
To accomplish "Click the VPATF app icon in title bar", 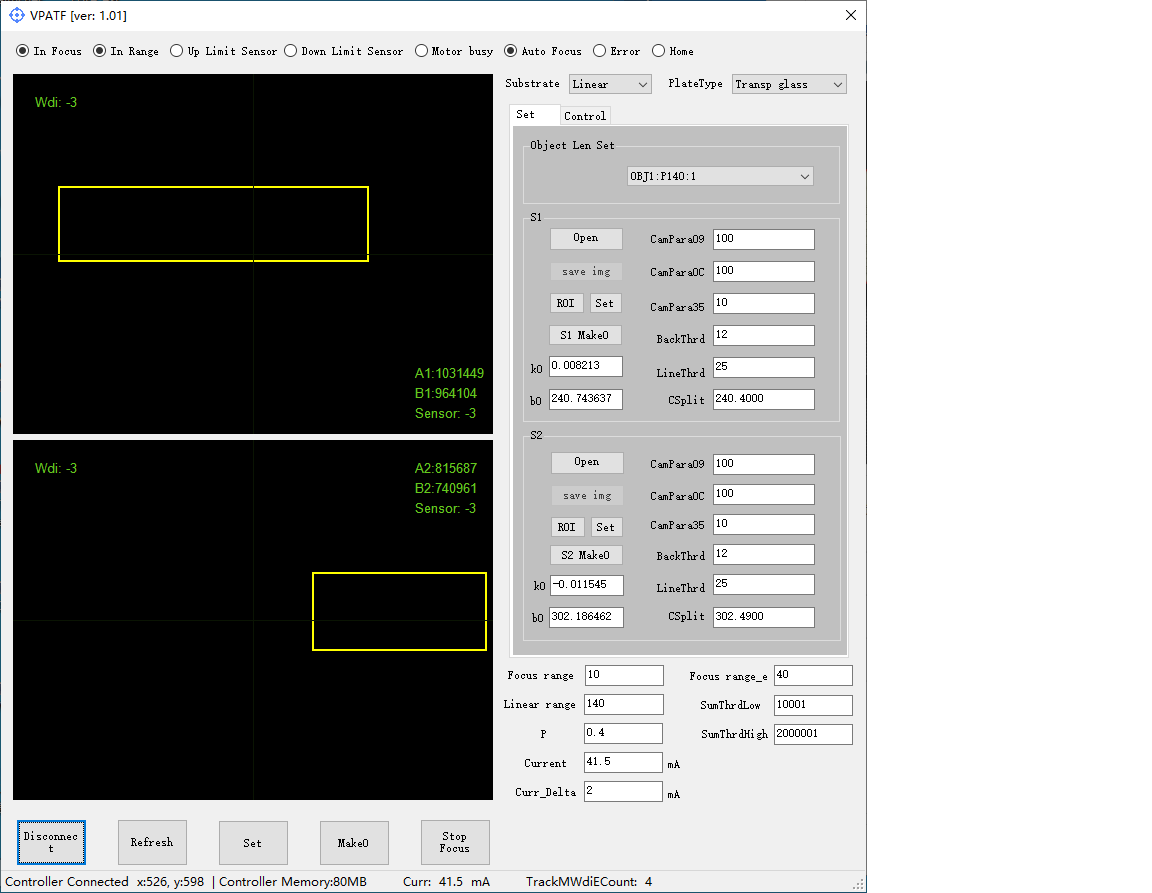I will click(x=16, y=15).
